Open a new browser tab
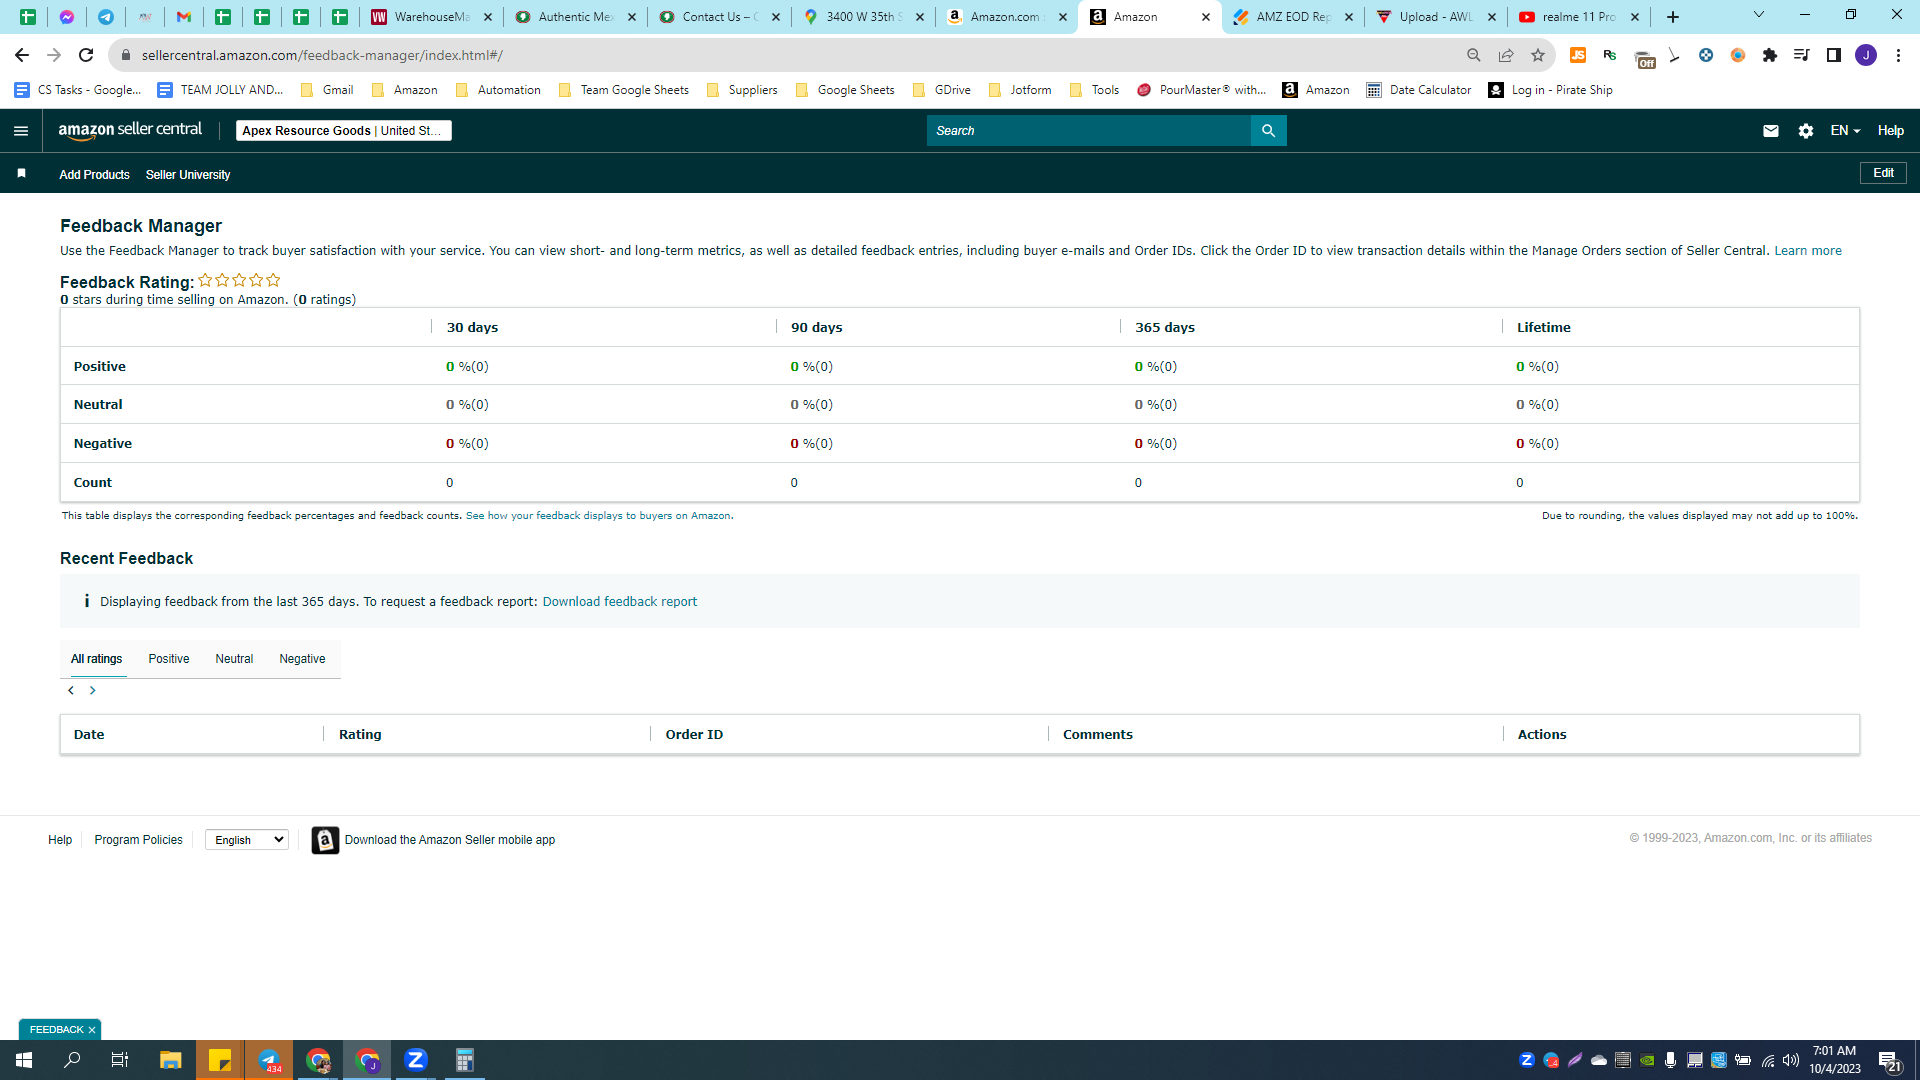The width and height of the screenshot is (1920, 1080). 1673,17
